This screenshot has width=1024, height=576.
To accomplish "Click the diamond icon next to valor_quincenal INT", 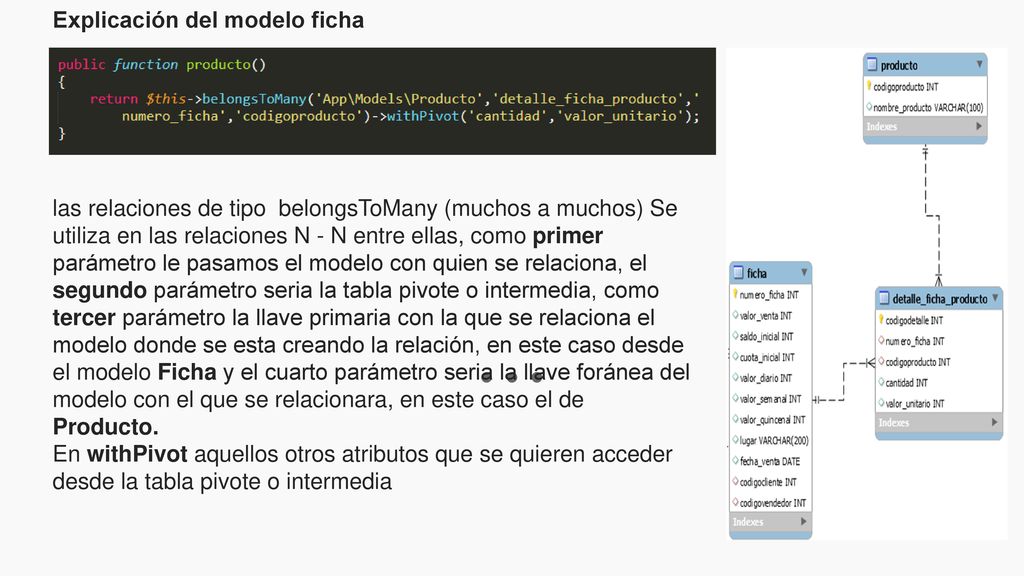I will coord(735,419).
